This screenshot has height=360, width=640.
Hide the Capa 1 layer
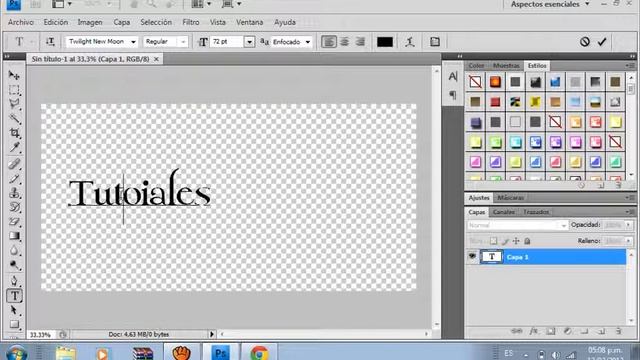pos(472,257)
